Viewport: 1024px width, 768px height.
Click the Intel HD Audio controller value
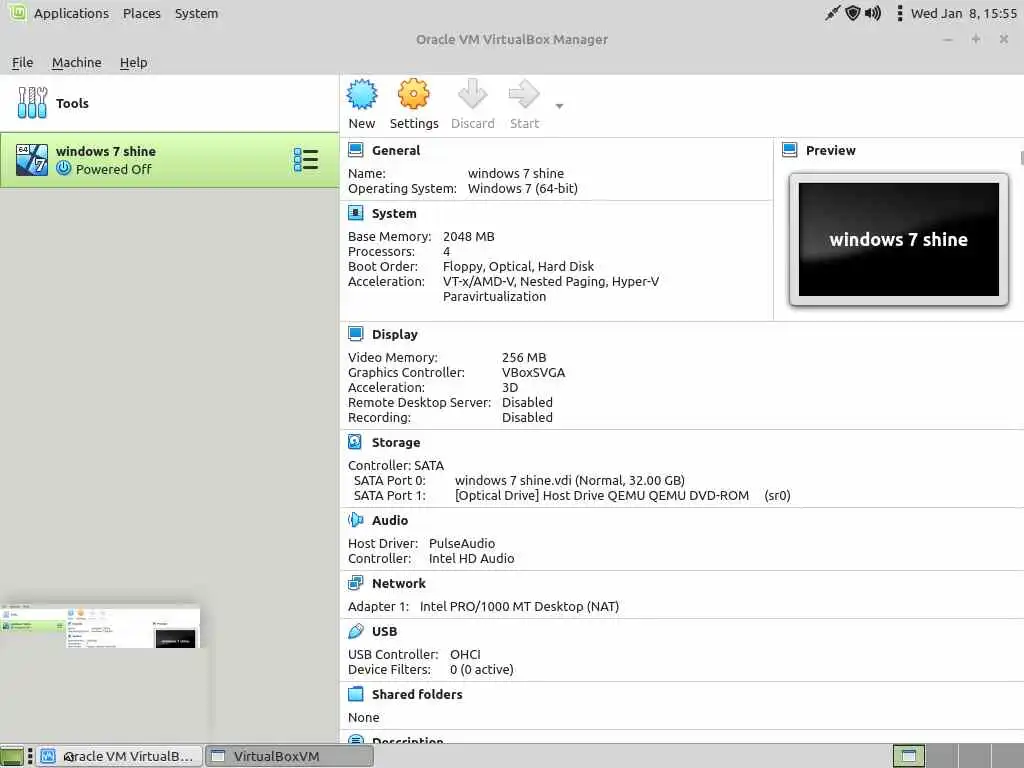click(471, 558)
